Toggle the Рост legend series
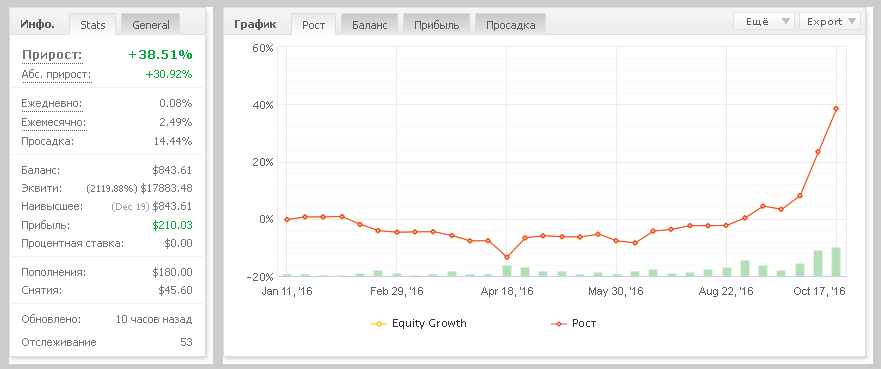Image resolution: width=881 pixels, height=369 pixels. click(x=574, y=324)
